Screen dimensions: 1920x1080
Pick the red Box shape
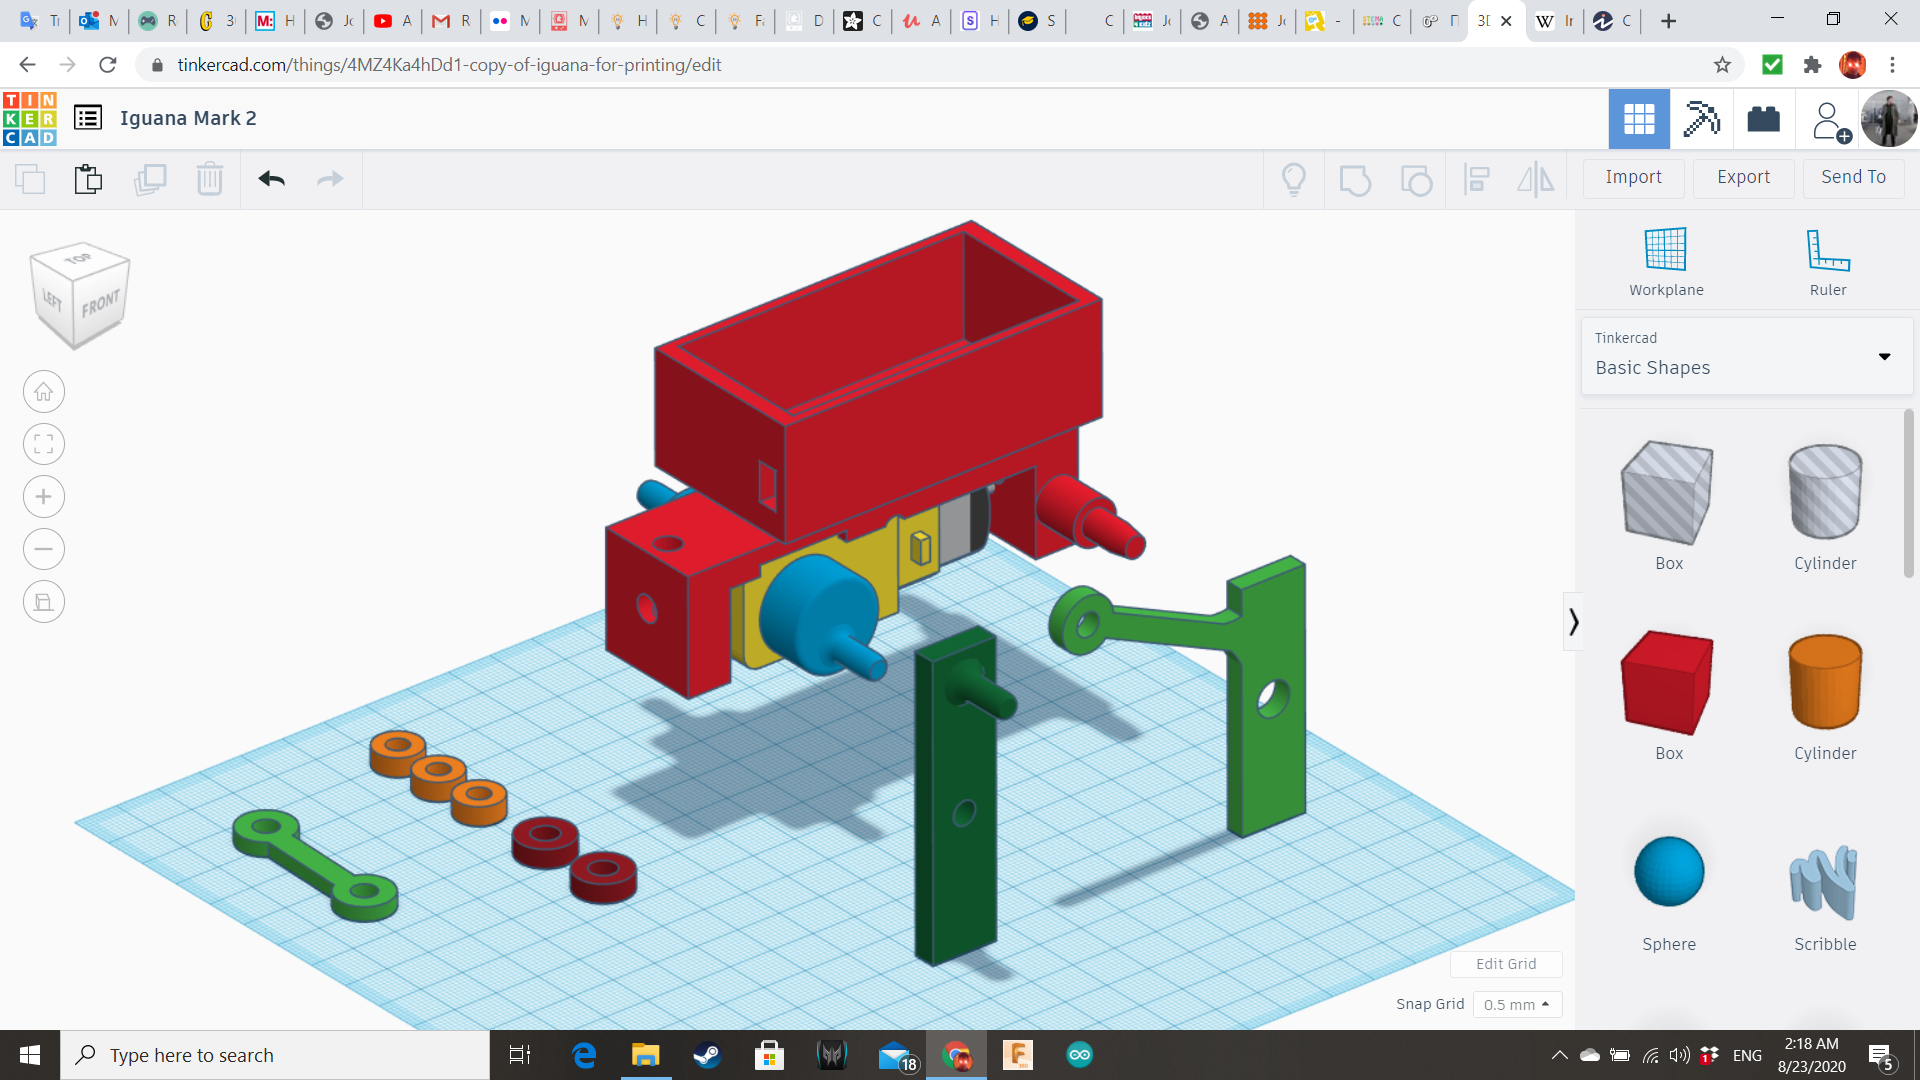point(1667,684)
